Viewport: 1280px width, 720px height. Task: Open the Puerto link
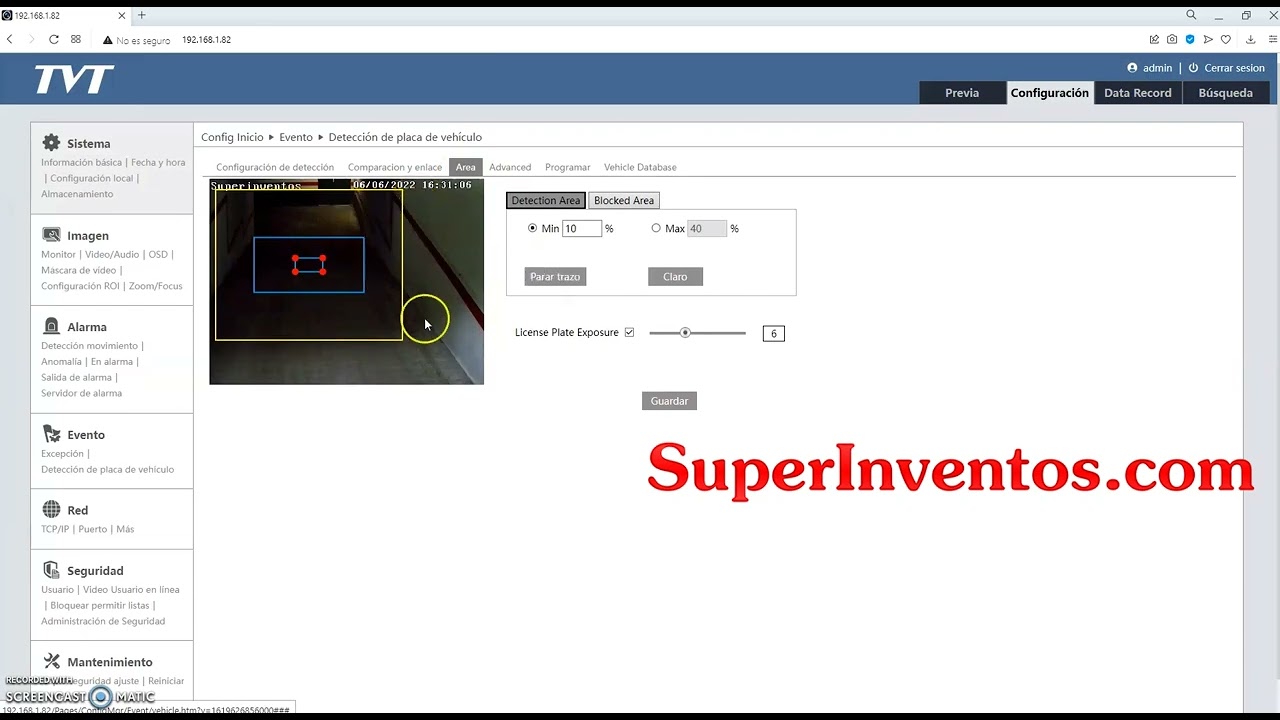(92, 529)
